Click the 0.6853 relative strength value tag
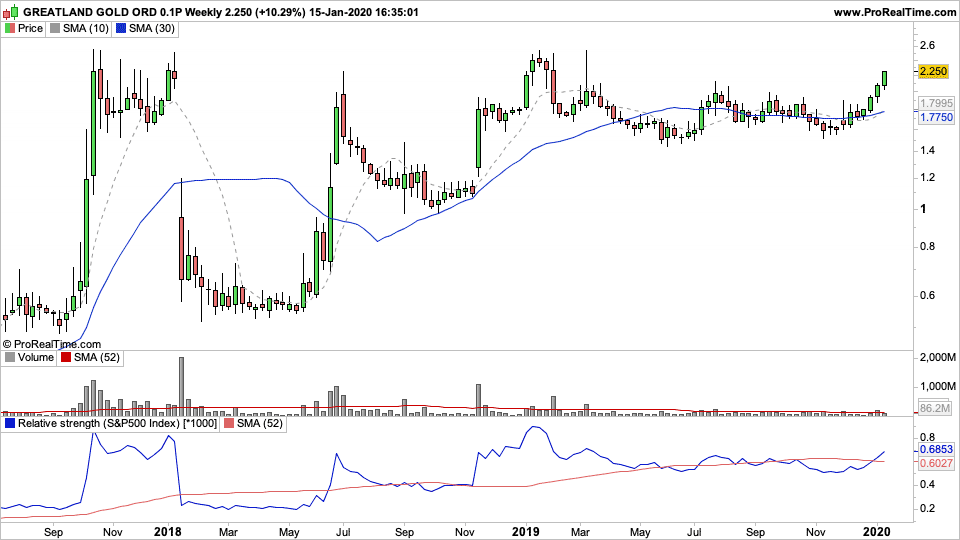The height and width of the screenshot is (540, 960). tap(936, 449)
